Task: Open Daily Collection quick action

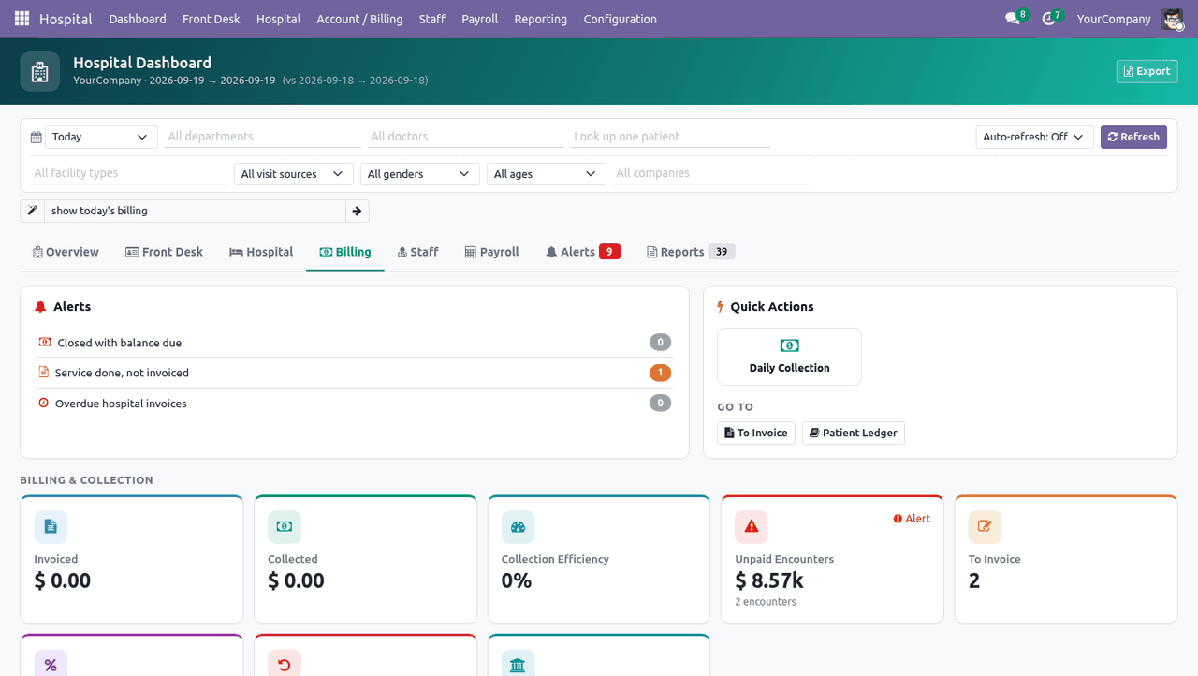Action: [x=789, y=357]
